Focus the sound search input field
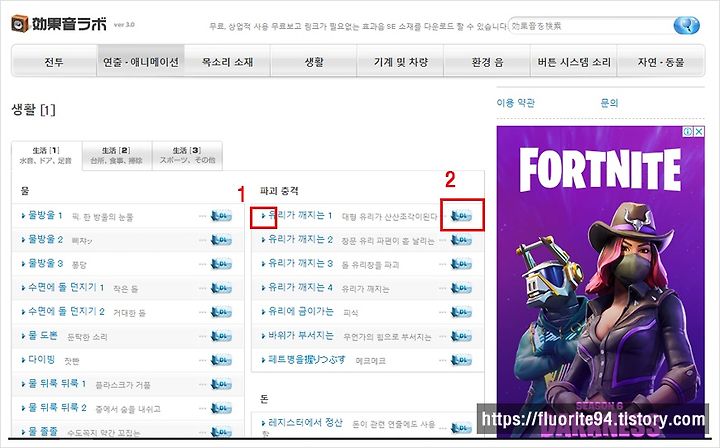This screenshot has height=448, width=720. tap(591, 26)
